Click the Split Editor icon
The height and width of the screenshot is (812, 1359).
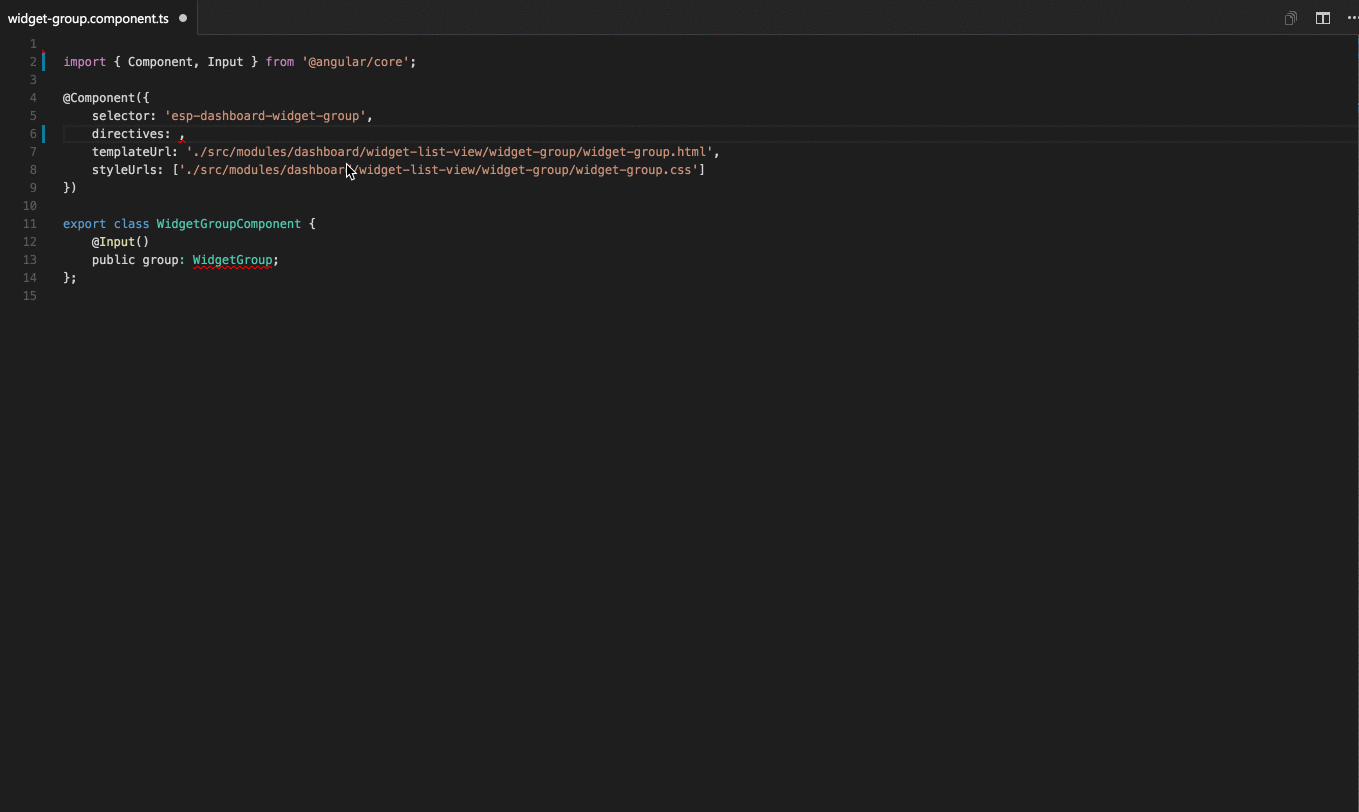coord(1322,17)
